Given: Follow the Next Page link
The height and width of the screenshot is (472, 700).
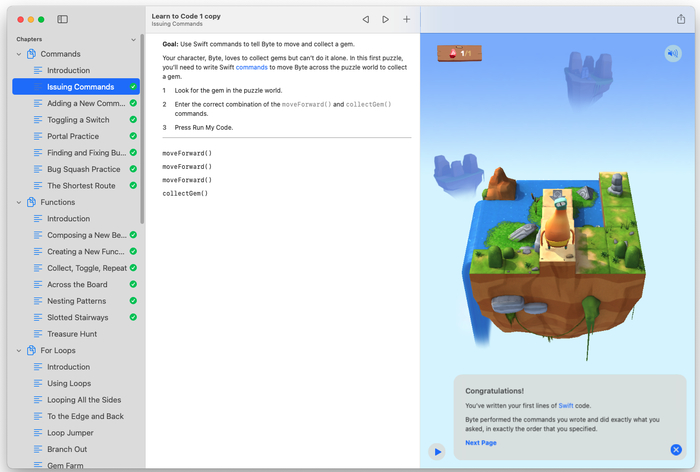Looking at the screenshot, I should [x=481, y=443].
